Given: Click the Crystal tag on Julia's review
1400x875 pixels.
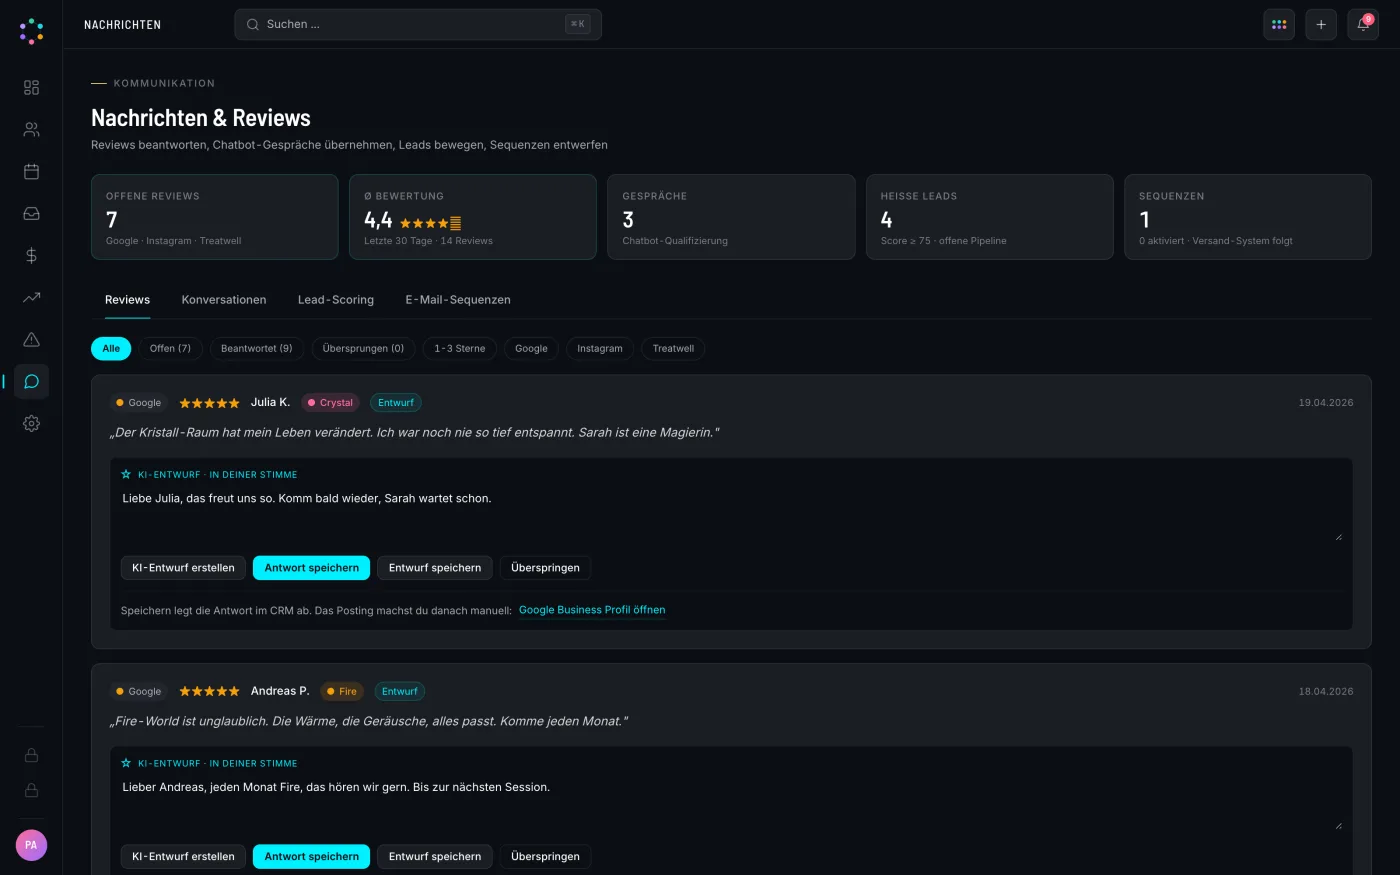Looking at the screenshot, I should coord(330,403).
